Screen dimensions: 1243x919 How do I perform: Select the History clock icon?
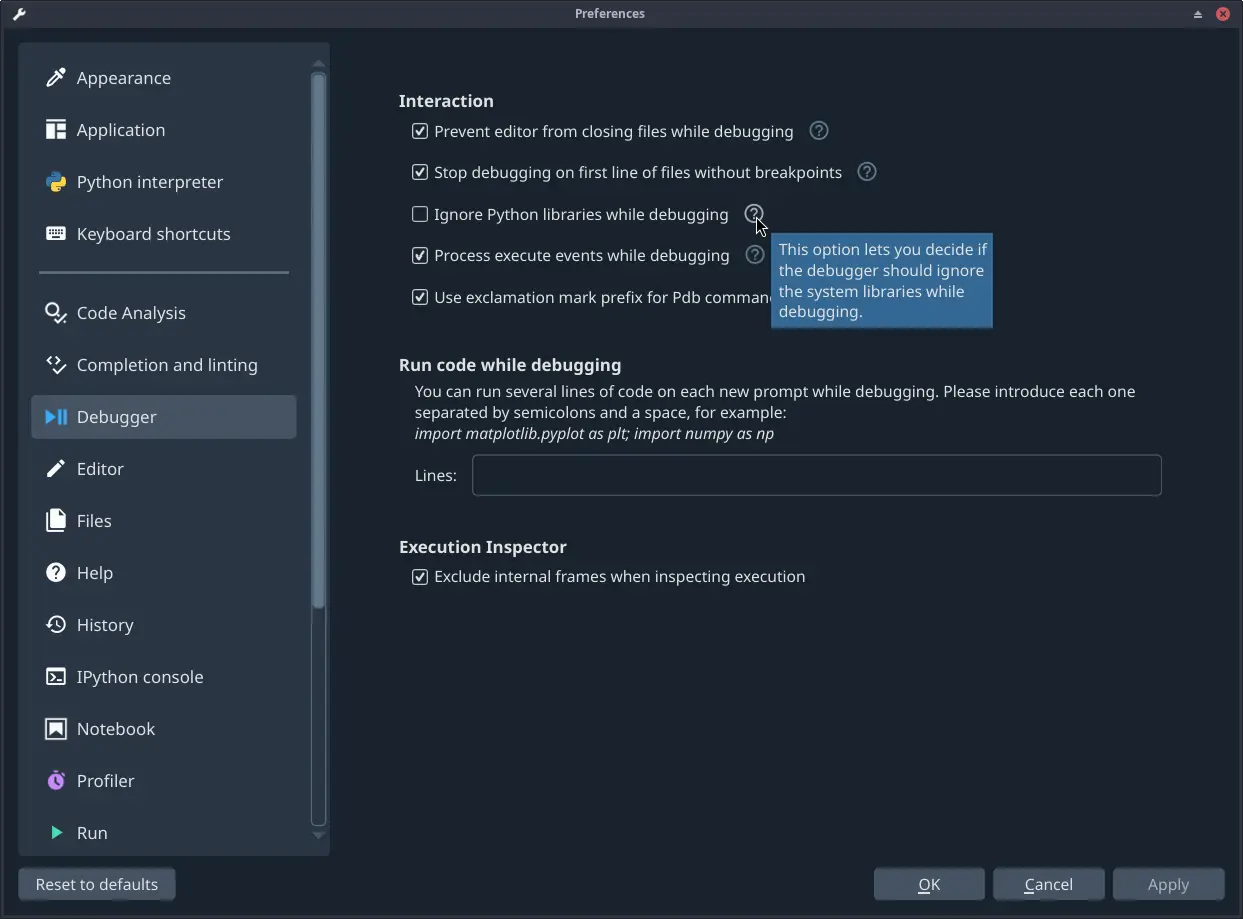56,625
